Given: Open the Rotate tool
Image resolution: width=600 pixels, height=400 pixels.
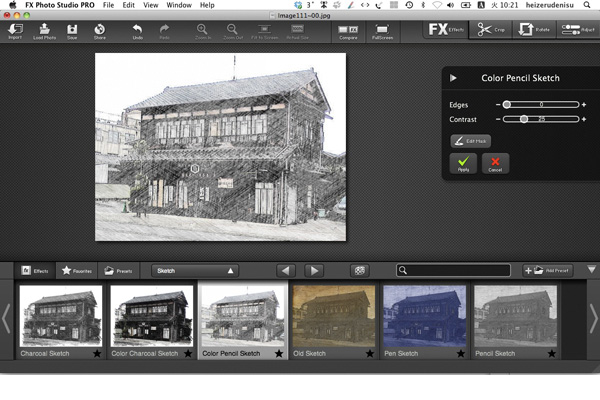Looking at the screenshot, I should click(x=534, y=30).
